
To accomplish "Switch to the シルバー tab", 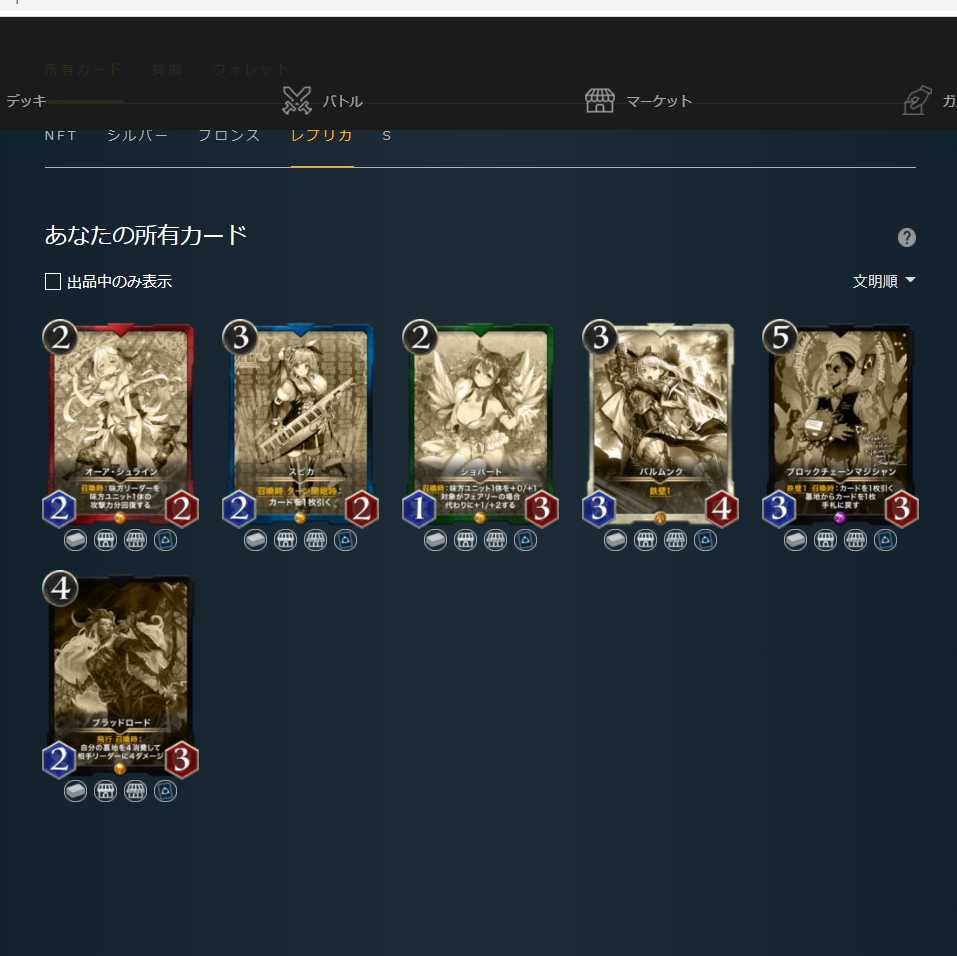I will pyautogui.click(x=137, y=136).
